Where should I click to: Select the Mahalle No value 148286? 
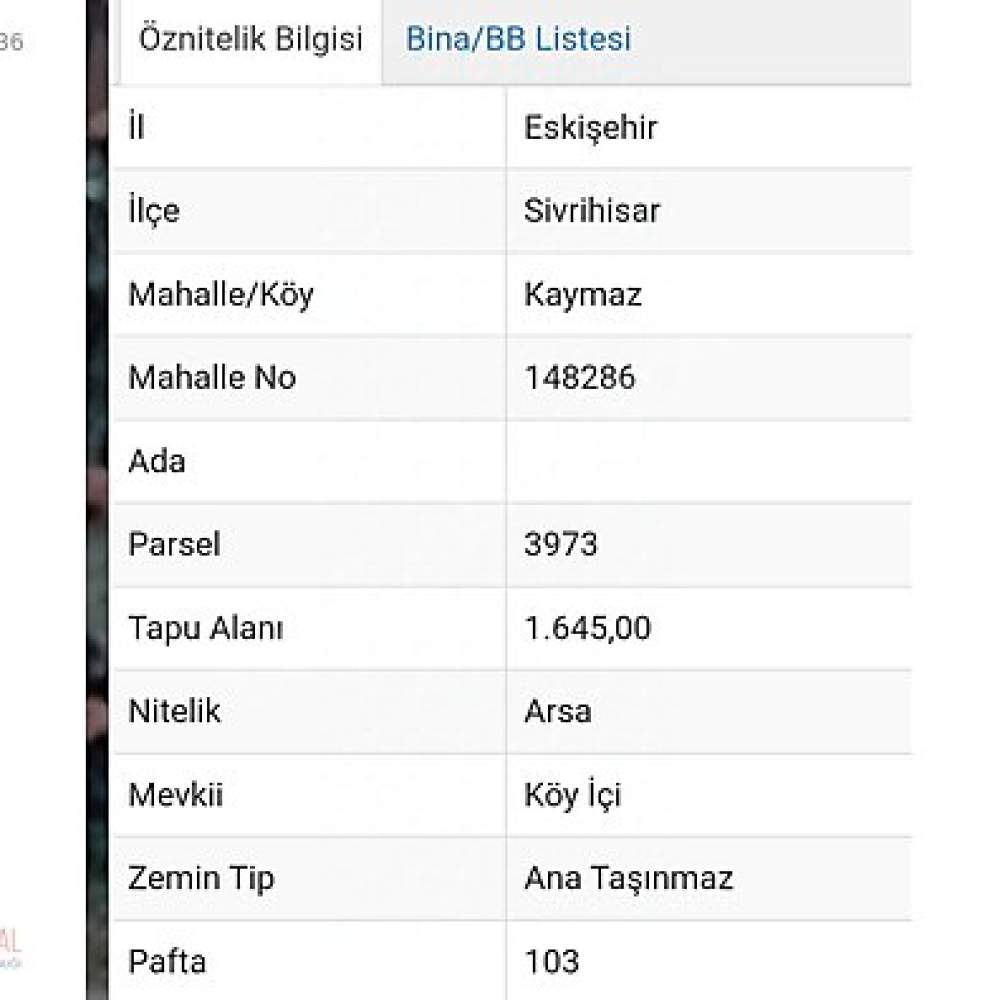click(579, 378)
